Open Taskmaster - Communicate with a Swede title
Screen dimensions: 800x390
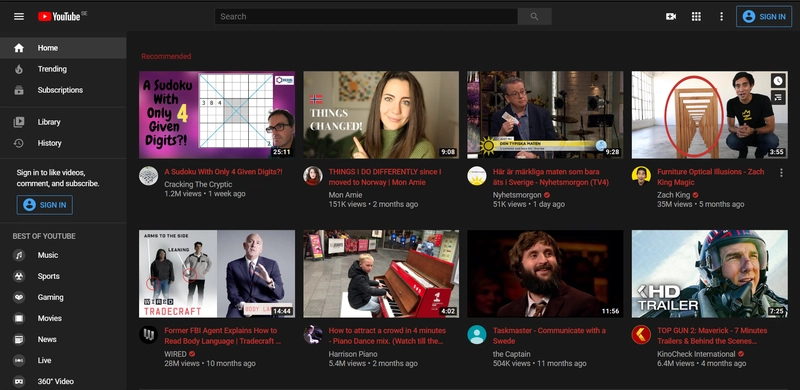pyautogui.click(x=549, y=336)
